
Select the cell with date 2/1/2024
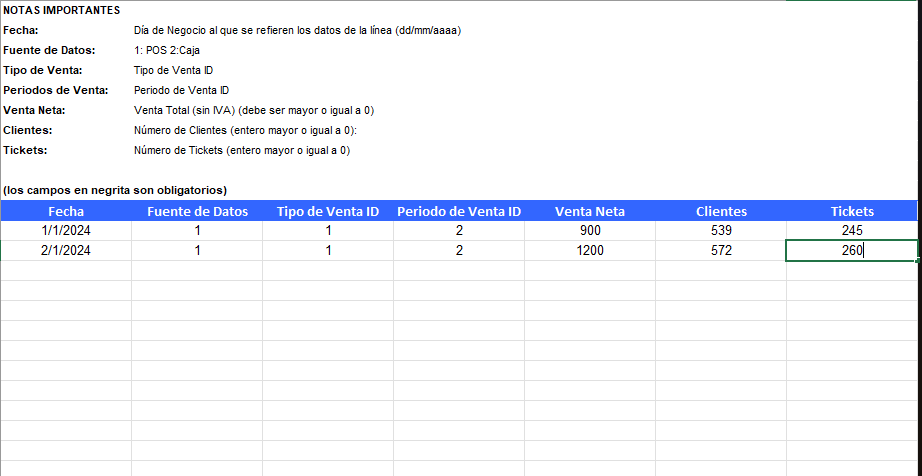66,251
